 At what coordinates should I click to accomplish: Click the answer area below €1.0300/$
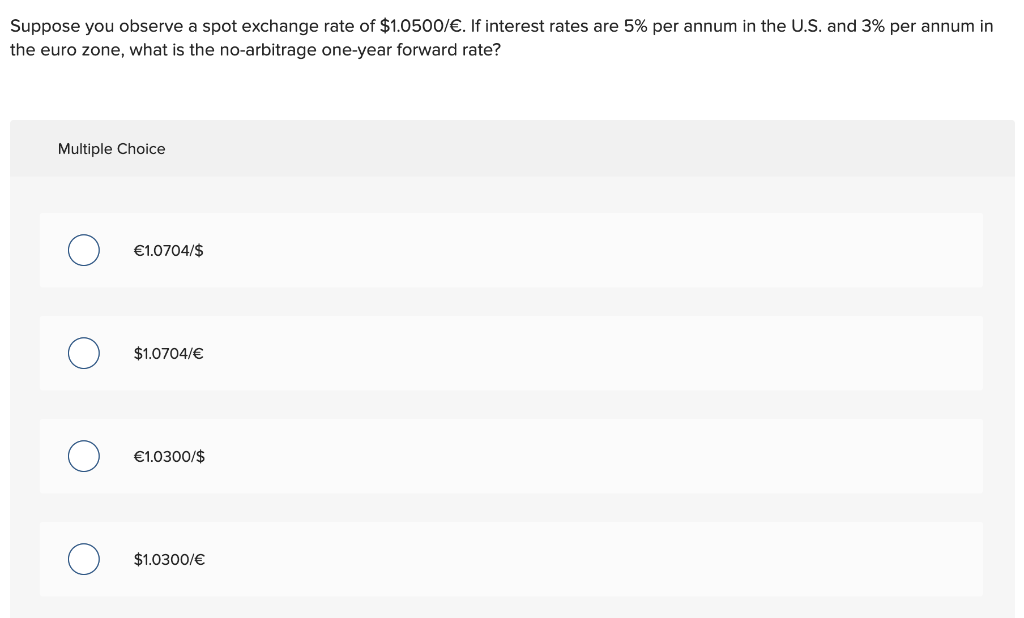(x=511, y=559)
